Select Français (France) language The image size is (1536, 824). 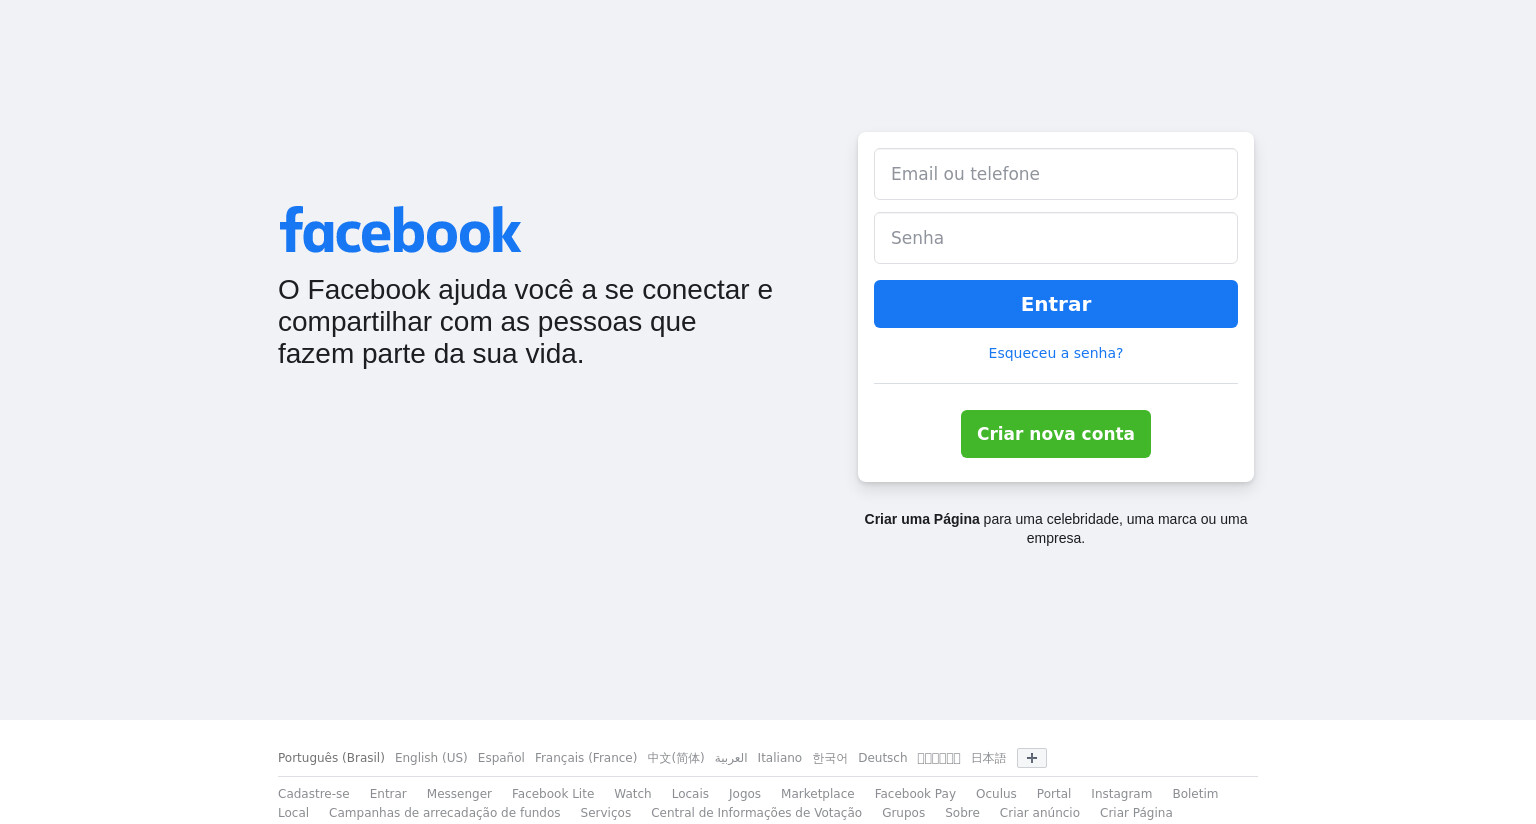pyautogui.click(x=586, y=758)
